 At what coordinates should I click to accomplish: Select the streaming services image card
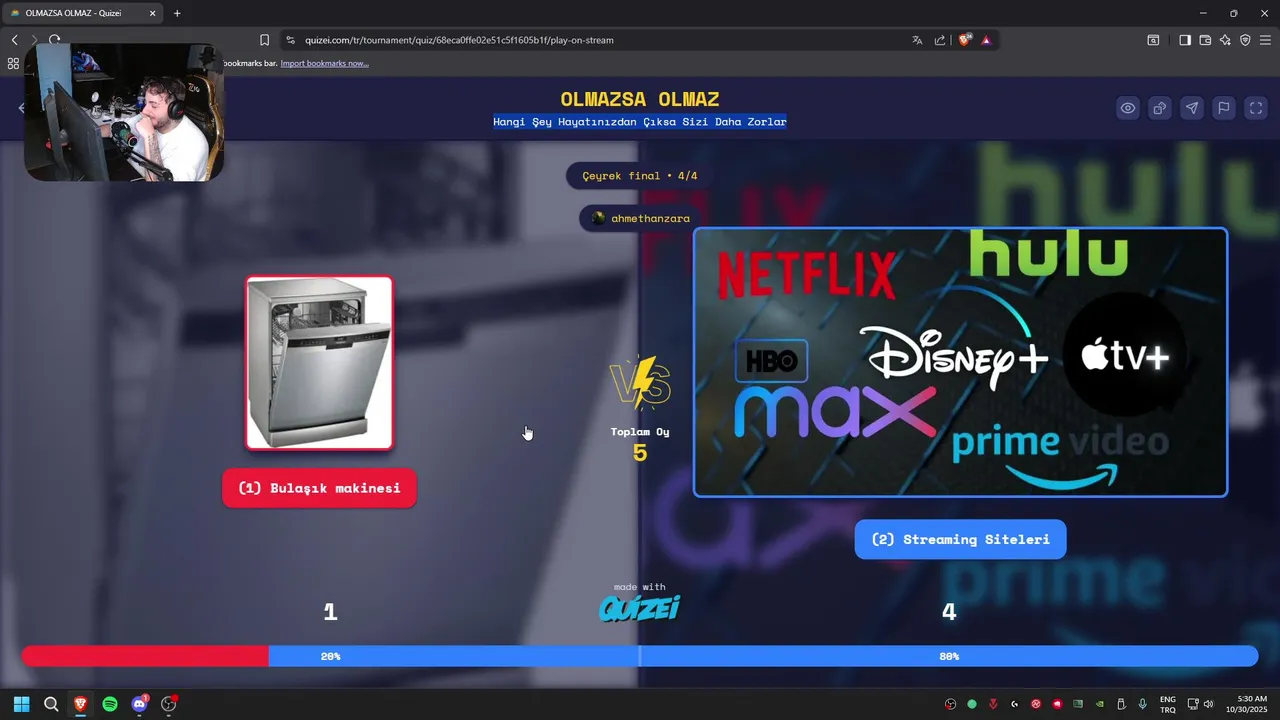click(x=960, y=362)
